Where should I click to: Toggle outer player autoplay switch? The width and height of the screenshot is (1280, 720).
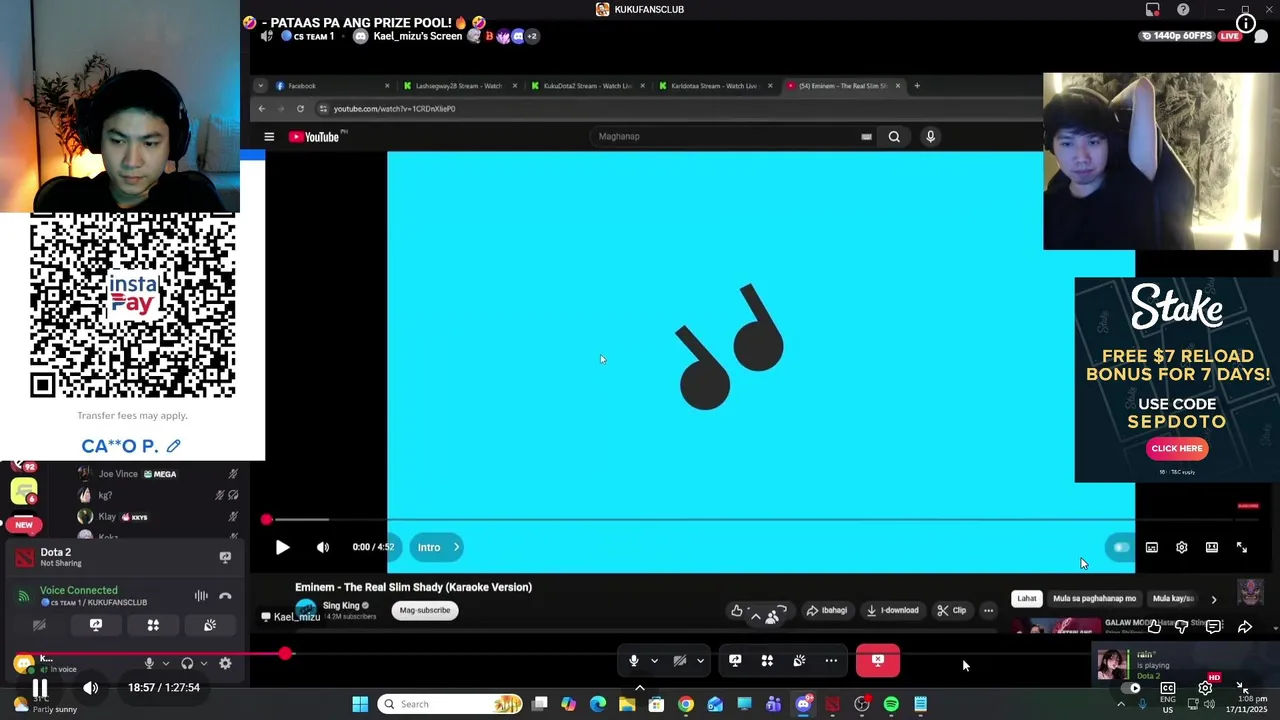tap(1131, 688)
